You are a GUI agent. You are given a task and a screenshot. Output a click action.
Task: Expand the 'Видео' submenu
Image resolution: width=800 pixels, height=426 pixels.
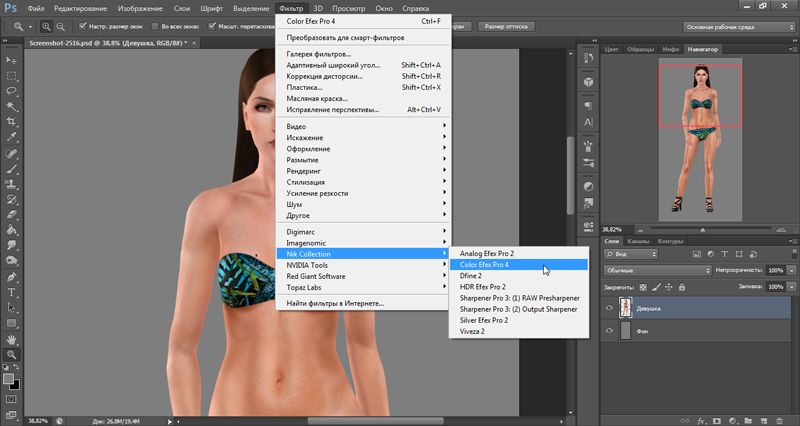(363, 127)
